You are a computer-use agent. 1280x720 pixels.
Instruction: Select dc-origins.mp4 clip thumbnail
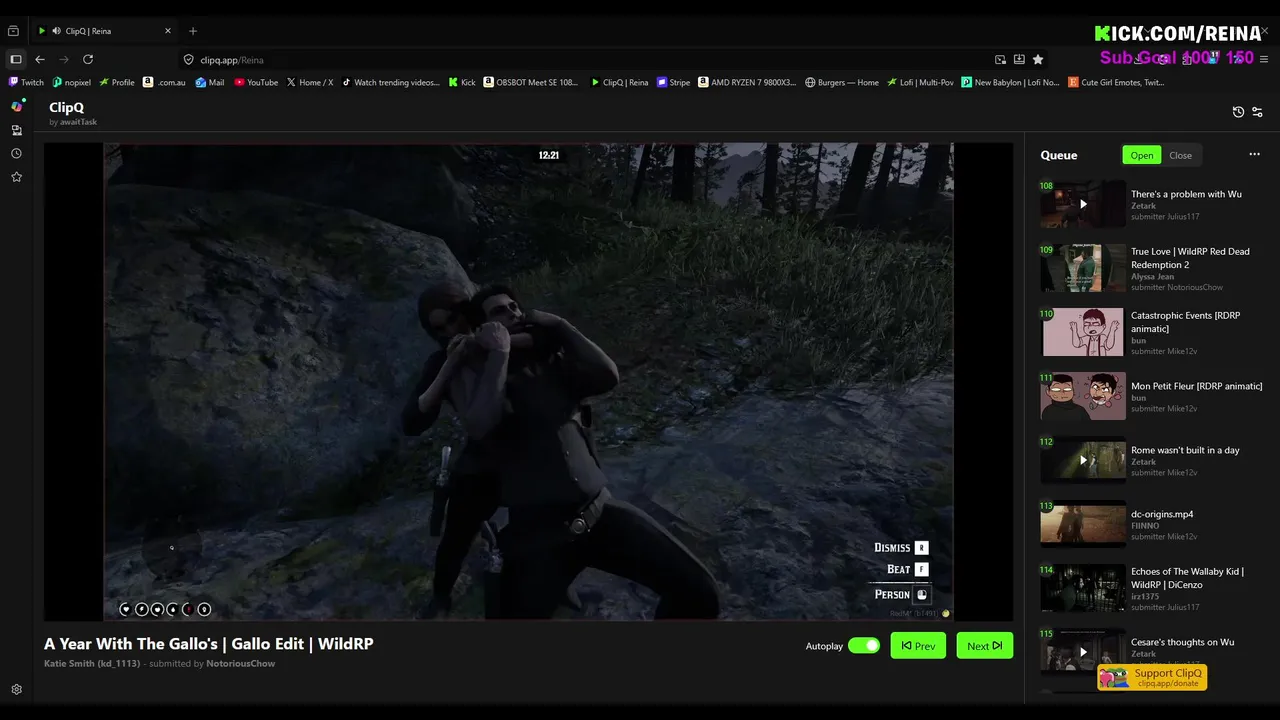[1083, 524]
